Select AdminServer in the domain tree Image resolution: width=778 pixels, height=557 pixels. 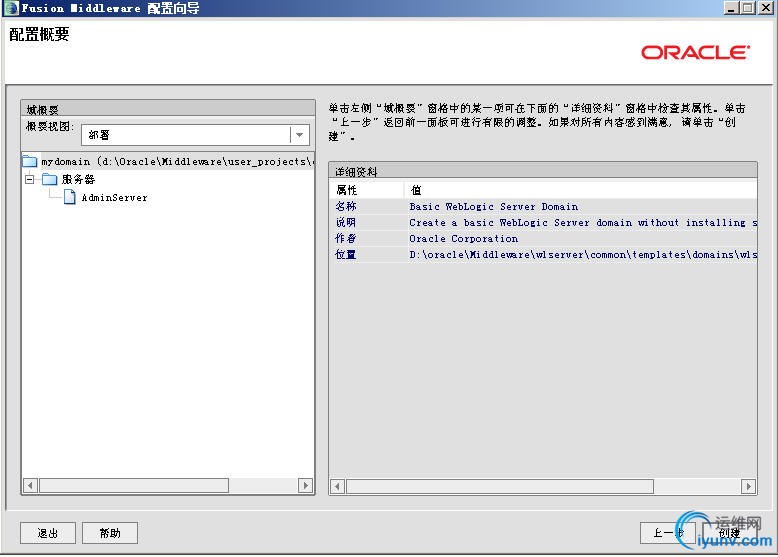pos(114,197)
